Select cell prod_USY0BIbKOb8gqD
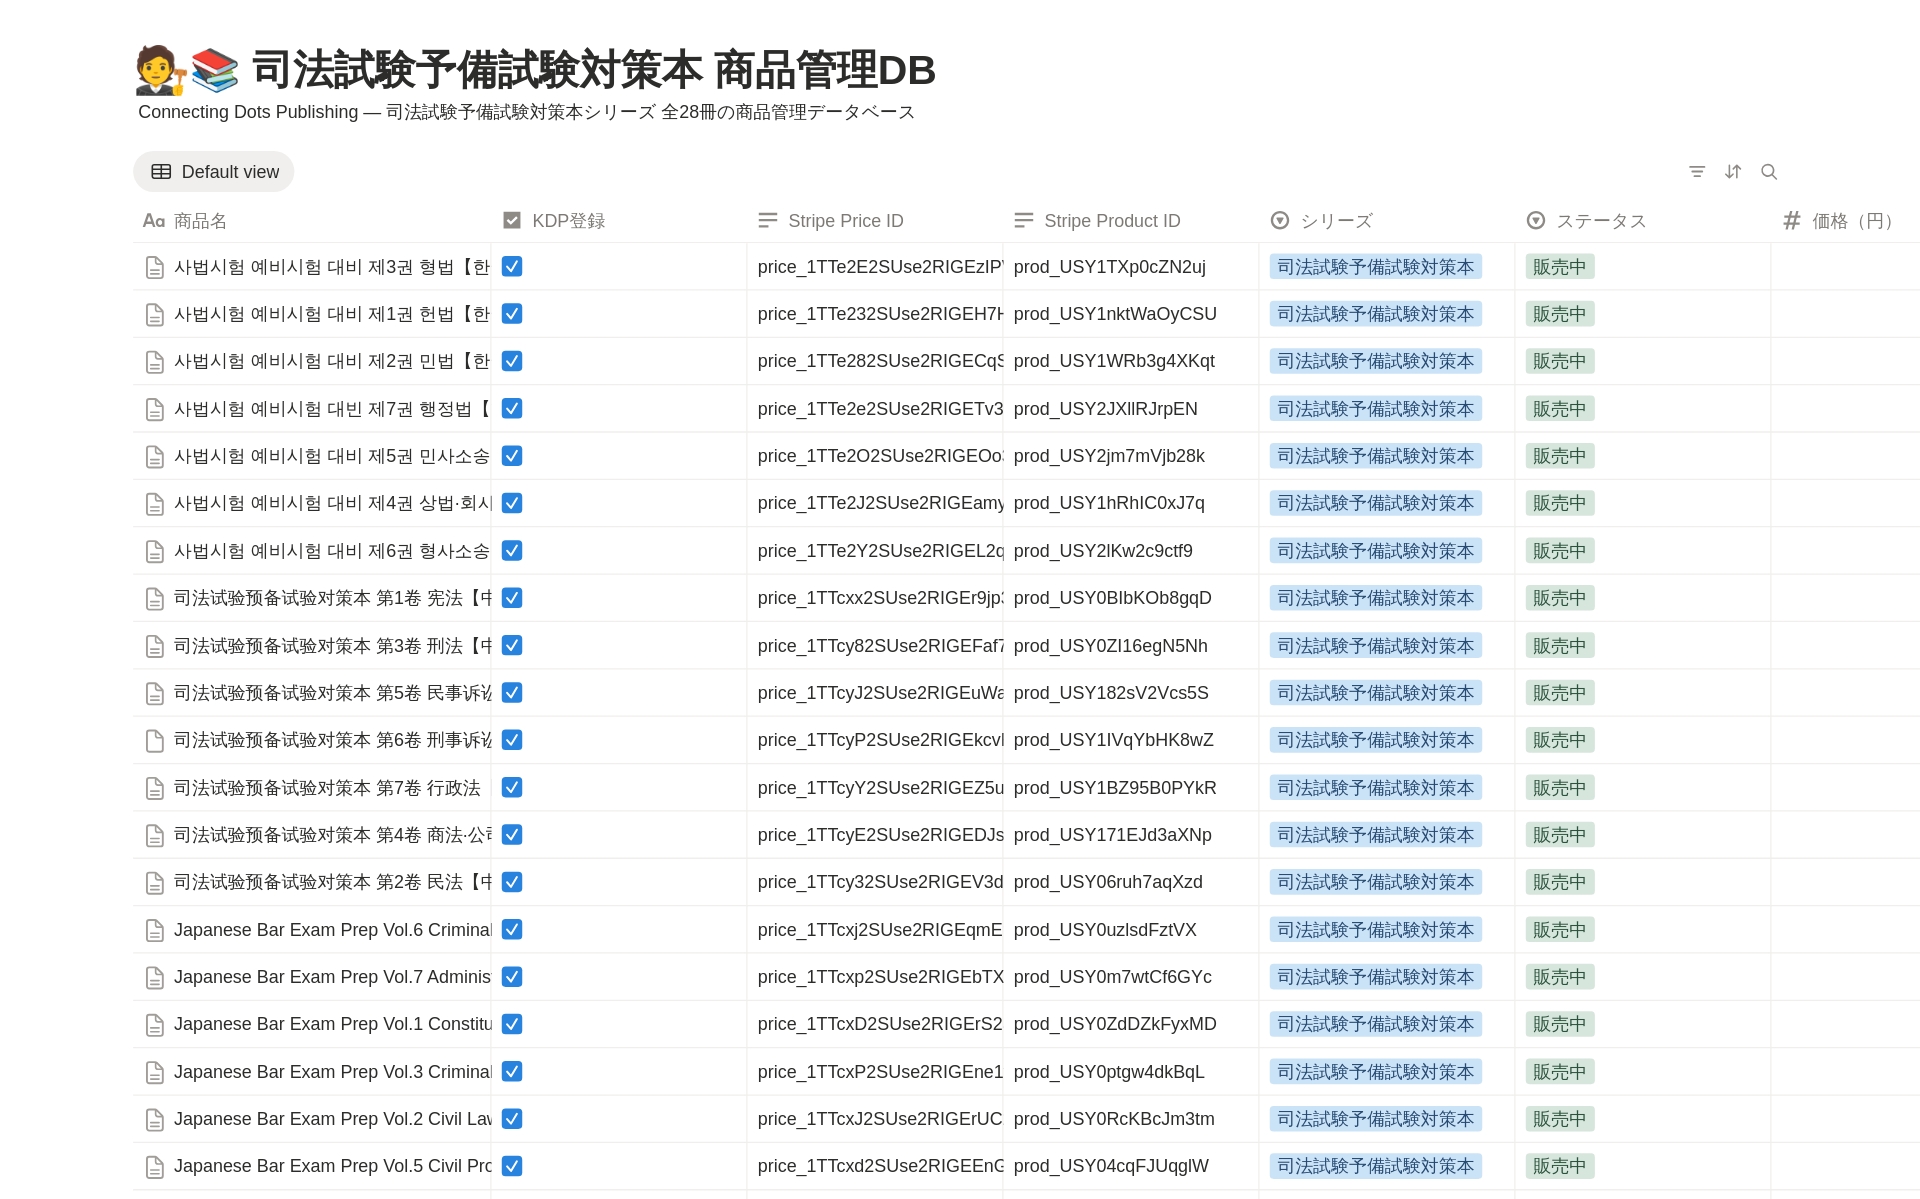 pos(1131,598)
